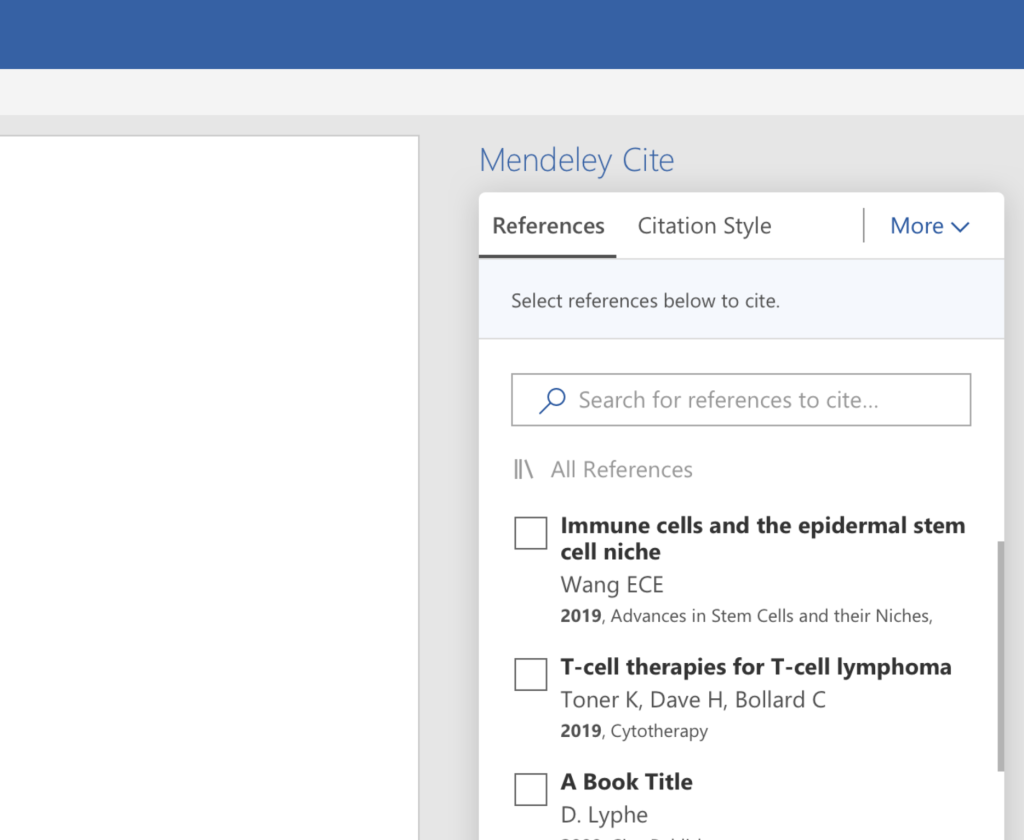This screenshot has height=840, width=1024.
Task: Click the author entry "D. Lyphe"
Action: (604, 814)
